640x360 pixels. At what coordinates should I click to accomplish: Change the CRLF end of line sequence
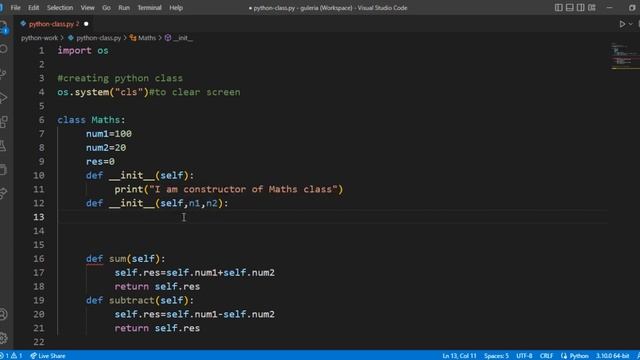pos(546,356)
